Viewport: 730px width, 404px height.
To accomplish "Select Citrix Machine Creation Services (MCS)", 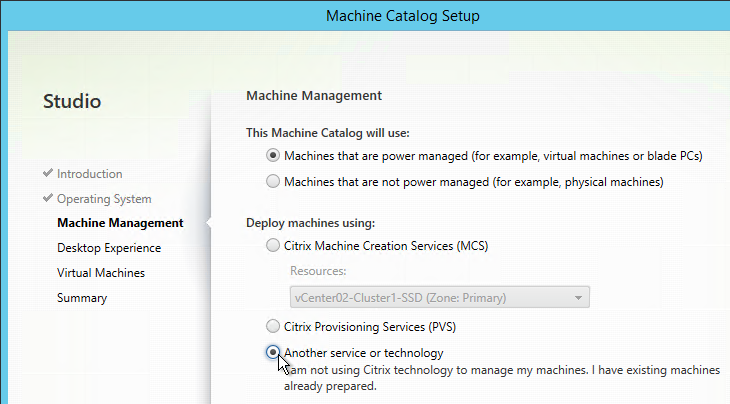I will [x=273, y=245].
